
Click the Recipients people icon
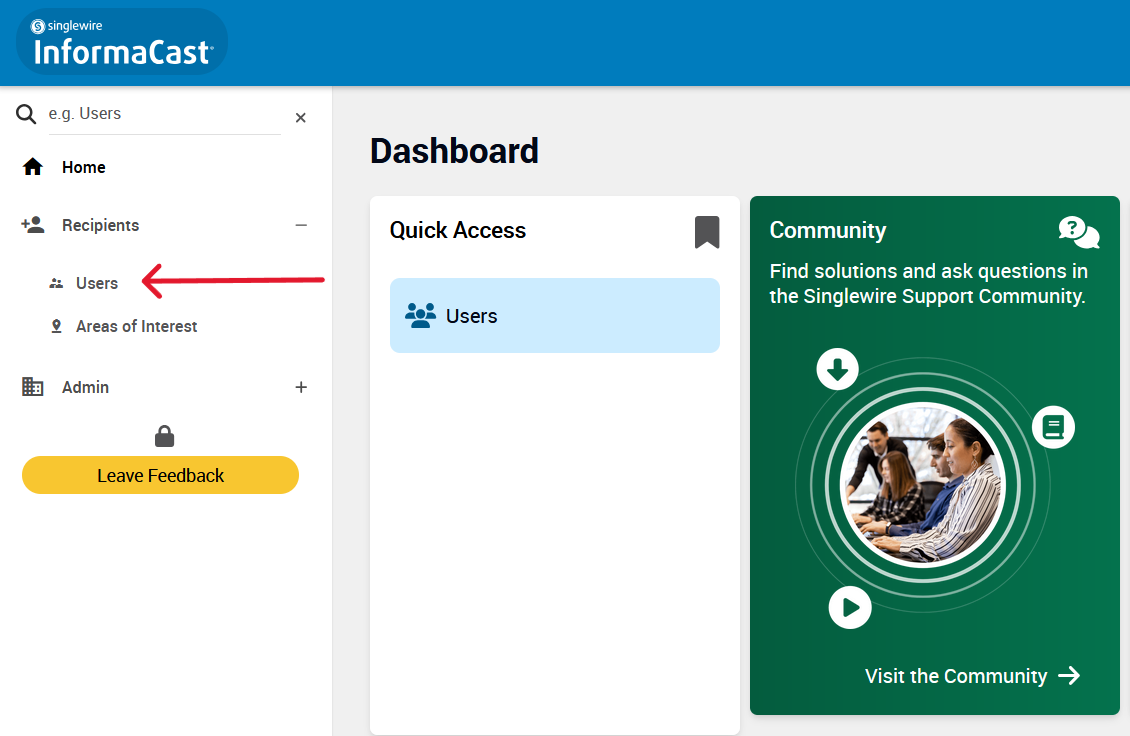click(32, 224)
